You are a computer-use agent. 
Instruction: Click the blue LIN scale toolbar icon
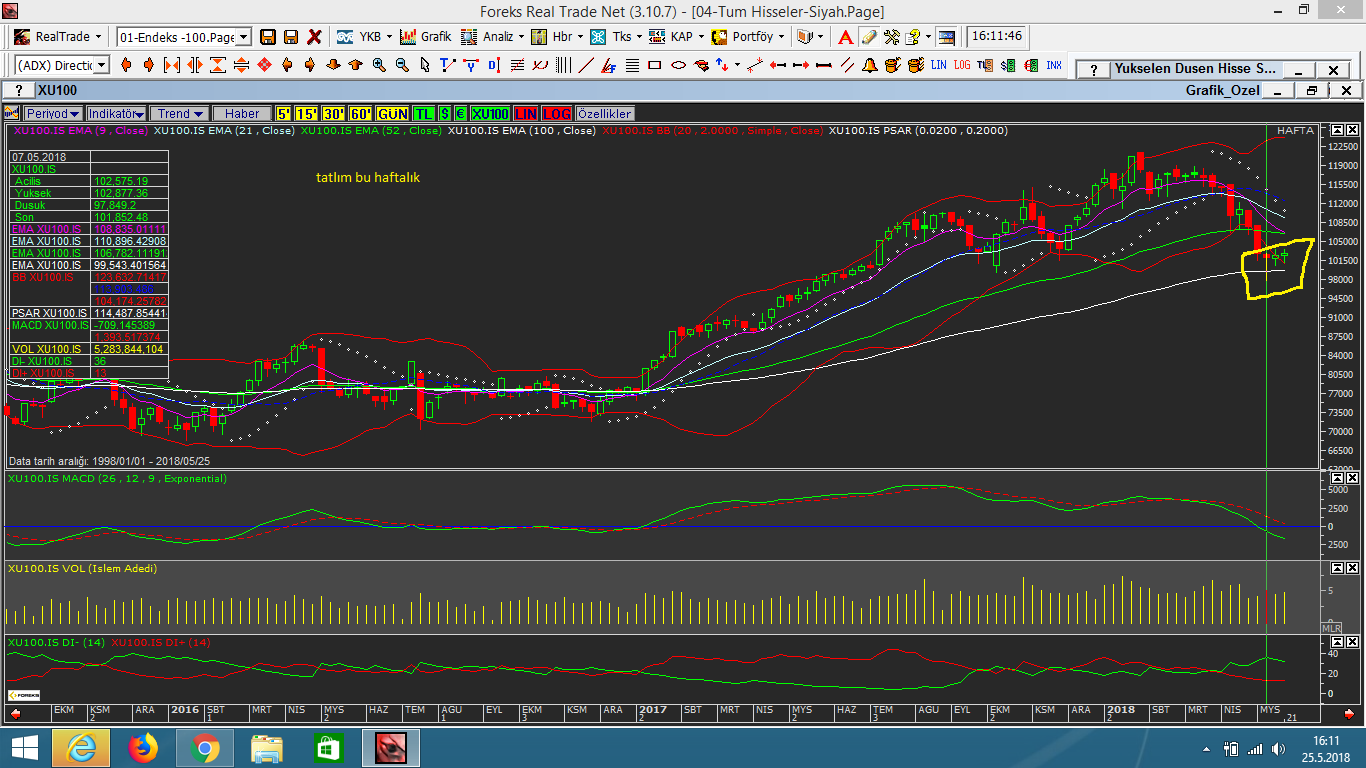(x=938, y=65)
